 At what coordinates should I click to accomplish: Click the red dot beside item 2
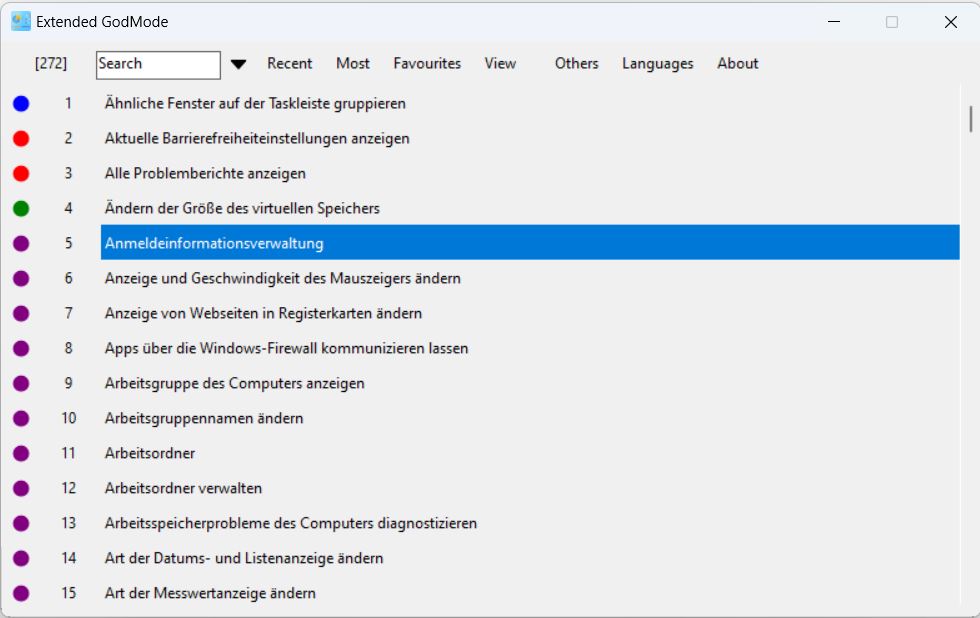click(21, 138)
